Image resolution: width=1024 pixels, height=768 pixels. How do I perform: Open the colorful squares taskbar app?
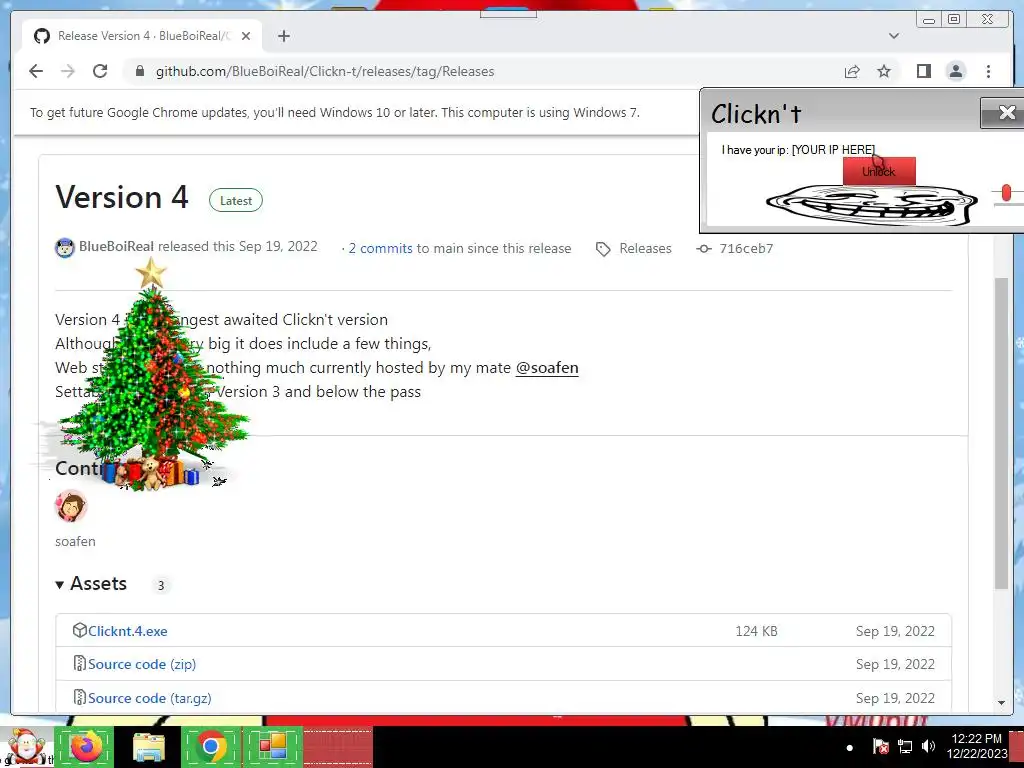tap(272, 746)
